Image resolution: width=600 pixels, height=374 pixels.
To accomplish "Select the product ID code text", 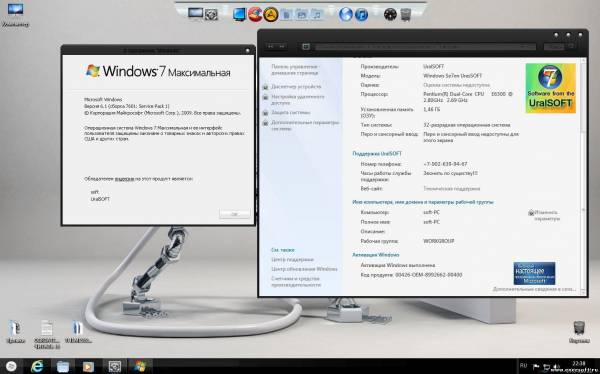I will [429, 275].
